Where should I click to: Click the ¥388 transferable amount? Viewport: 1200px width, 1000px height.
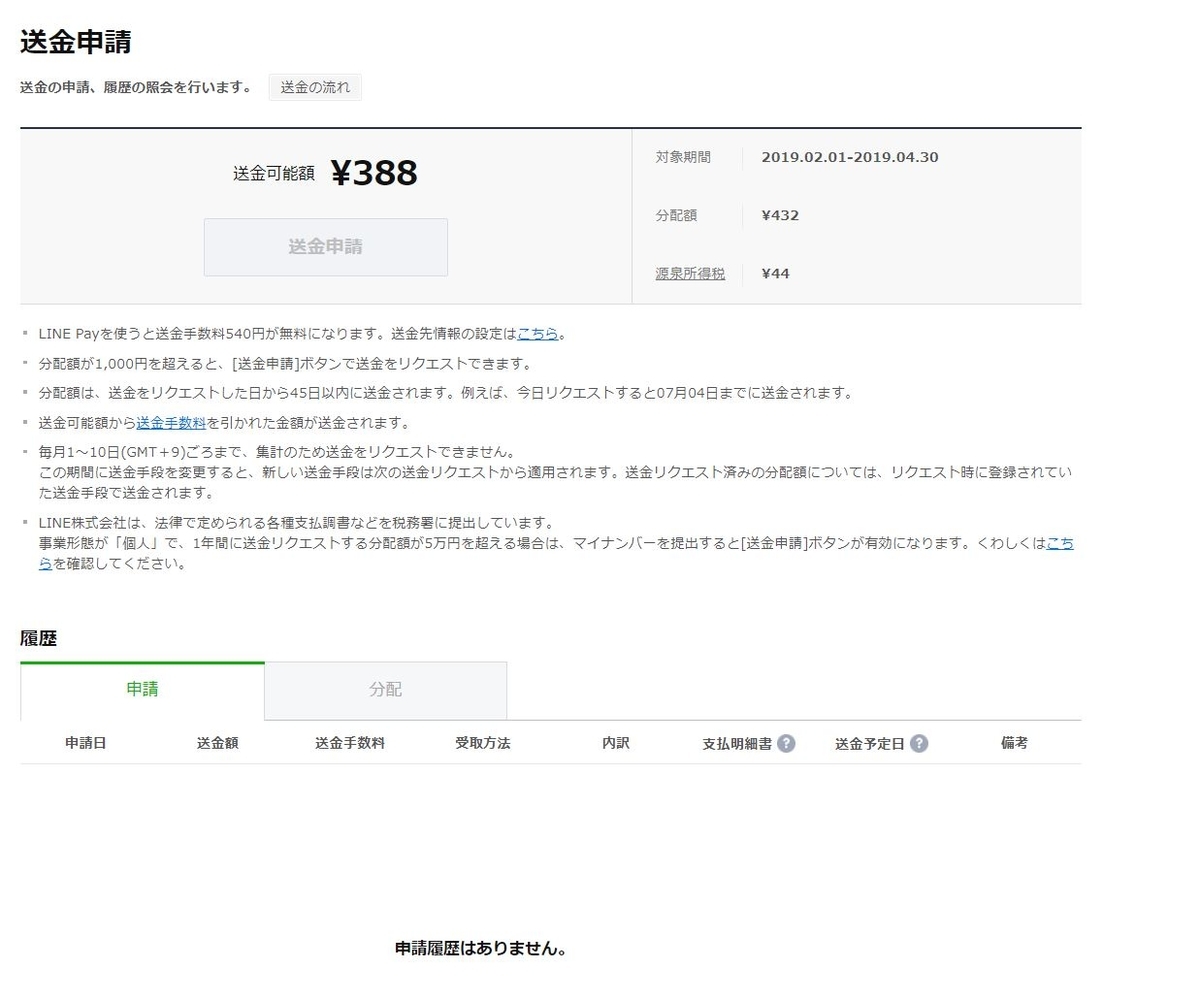(374, 173)
